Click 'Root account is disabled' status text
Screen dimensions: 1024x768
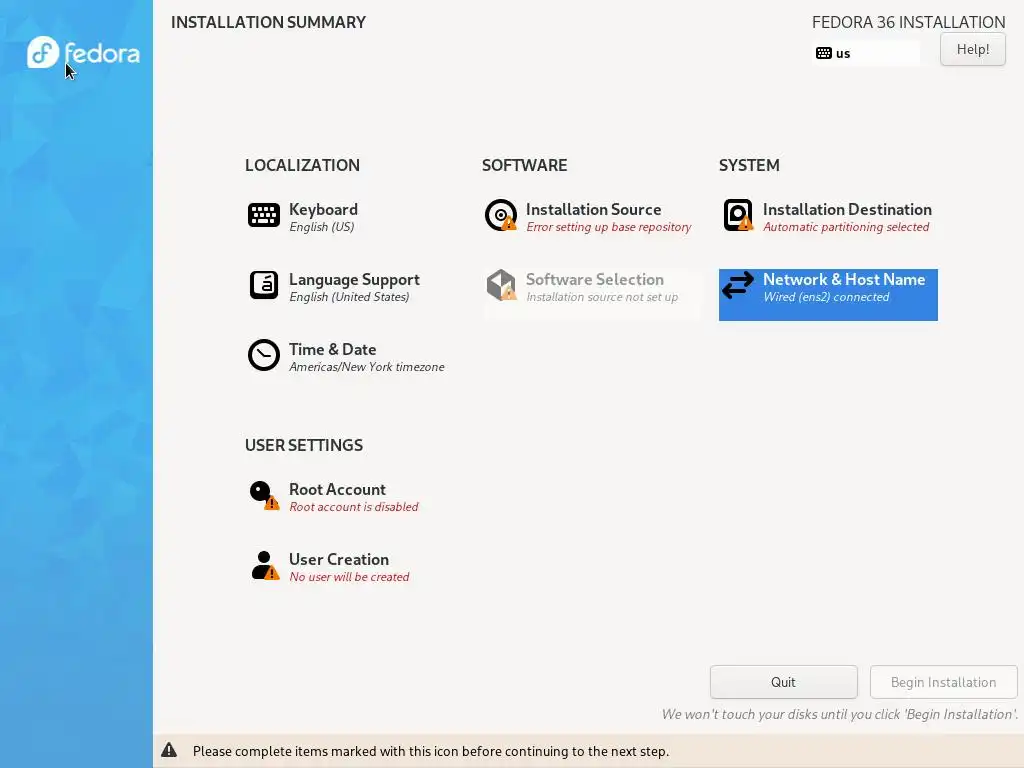(354, 507)
